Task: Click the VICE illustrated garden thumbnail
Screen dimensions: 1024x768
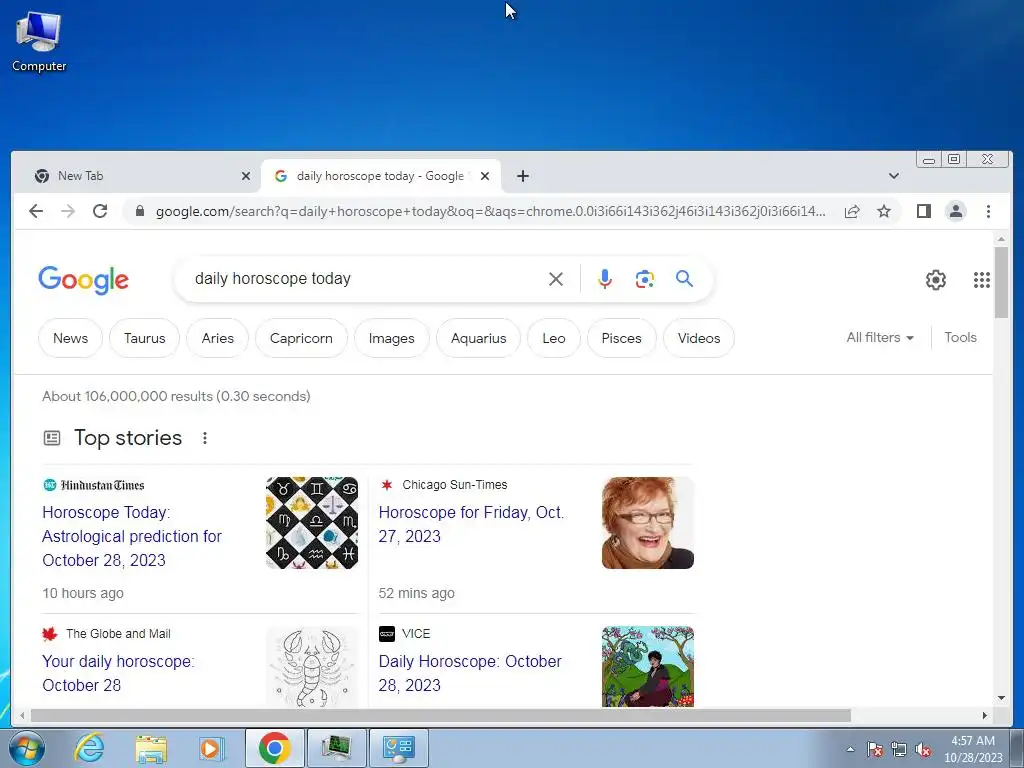Action: click(648, 666)
